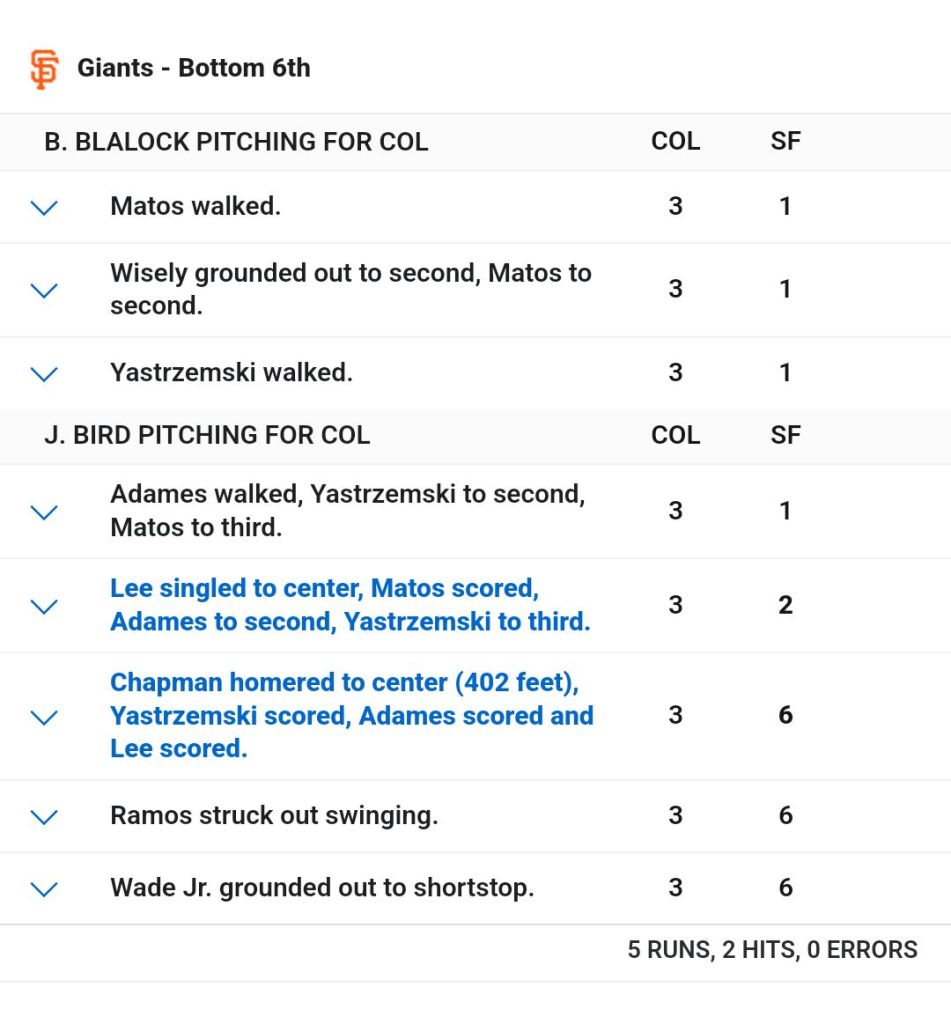951x1024 pixels.
Task: Click SF score 6 on Chapman homer row
Action: (x=785, y=715)
